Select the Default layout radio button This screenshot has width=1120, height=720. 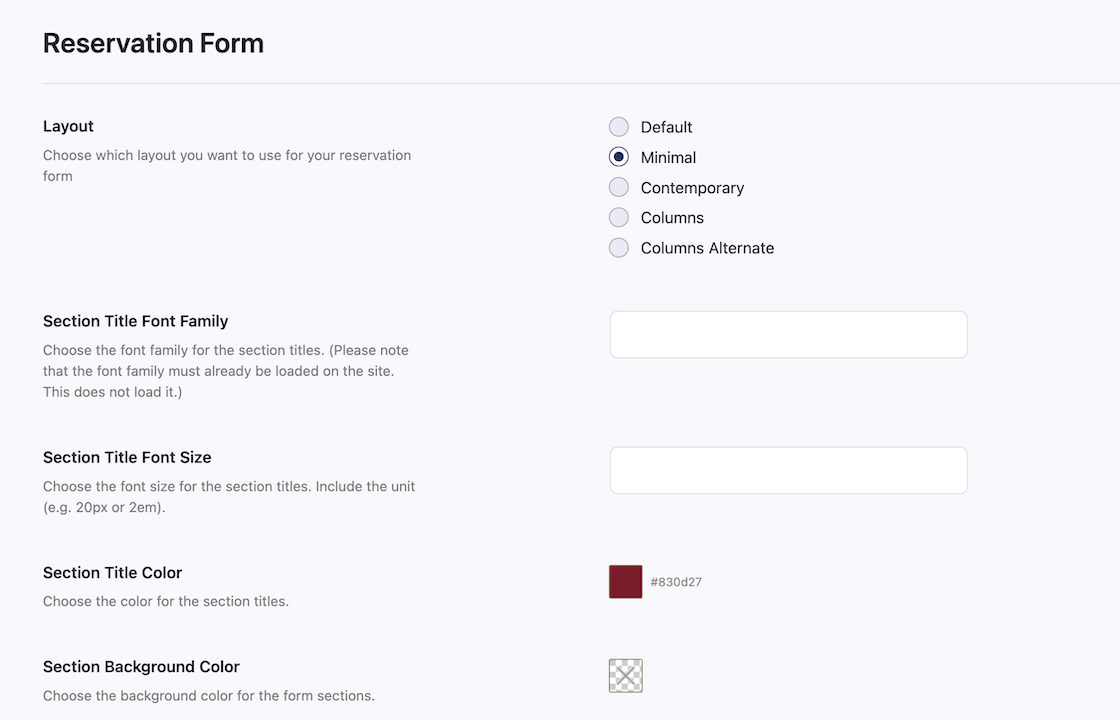point(619,127)
